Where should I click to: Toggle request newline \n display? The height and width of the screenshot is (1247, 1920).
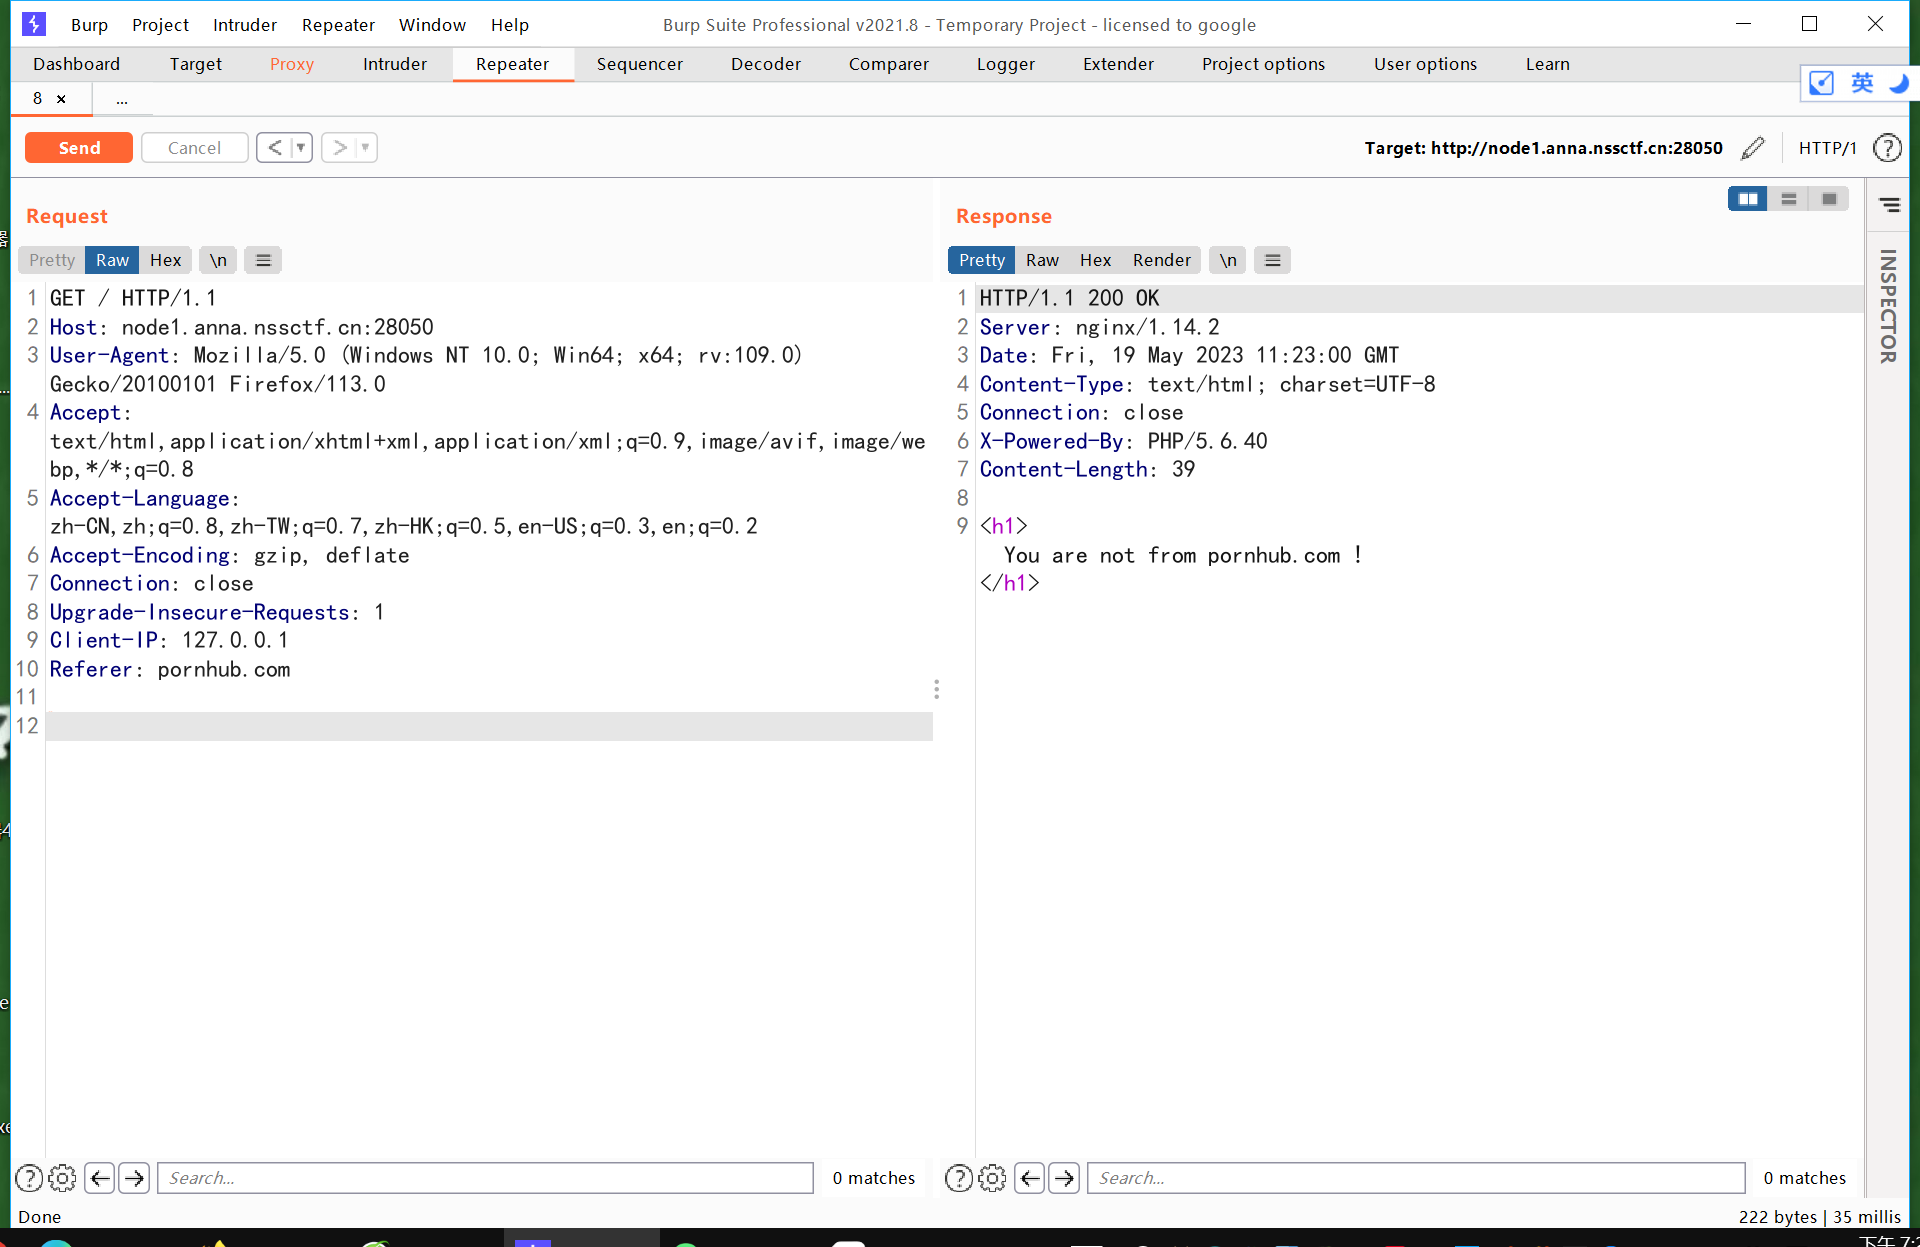click(218, 260)
